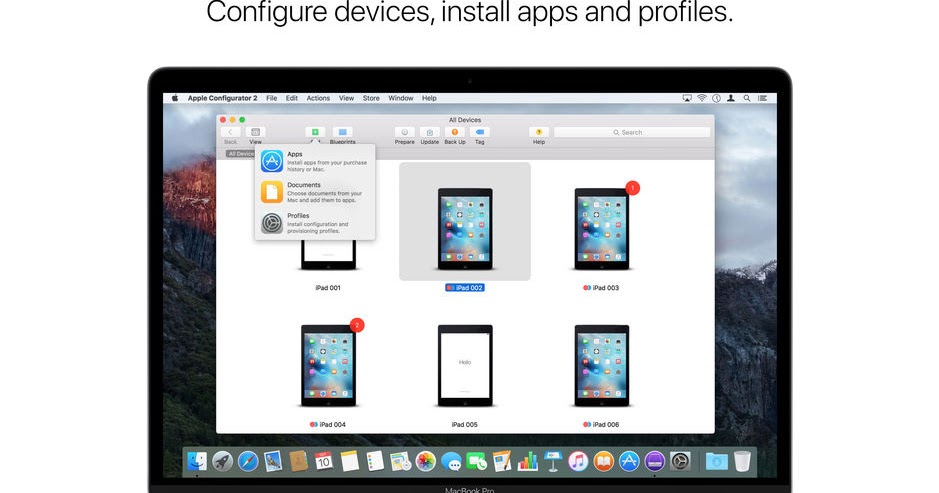
Task: Open the Actions menu
Action: coord(318,98)
